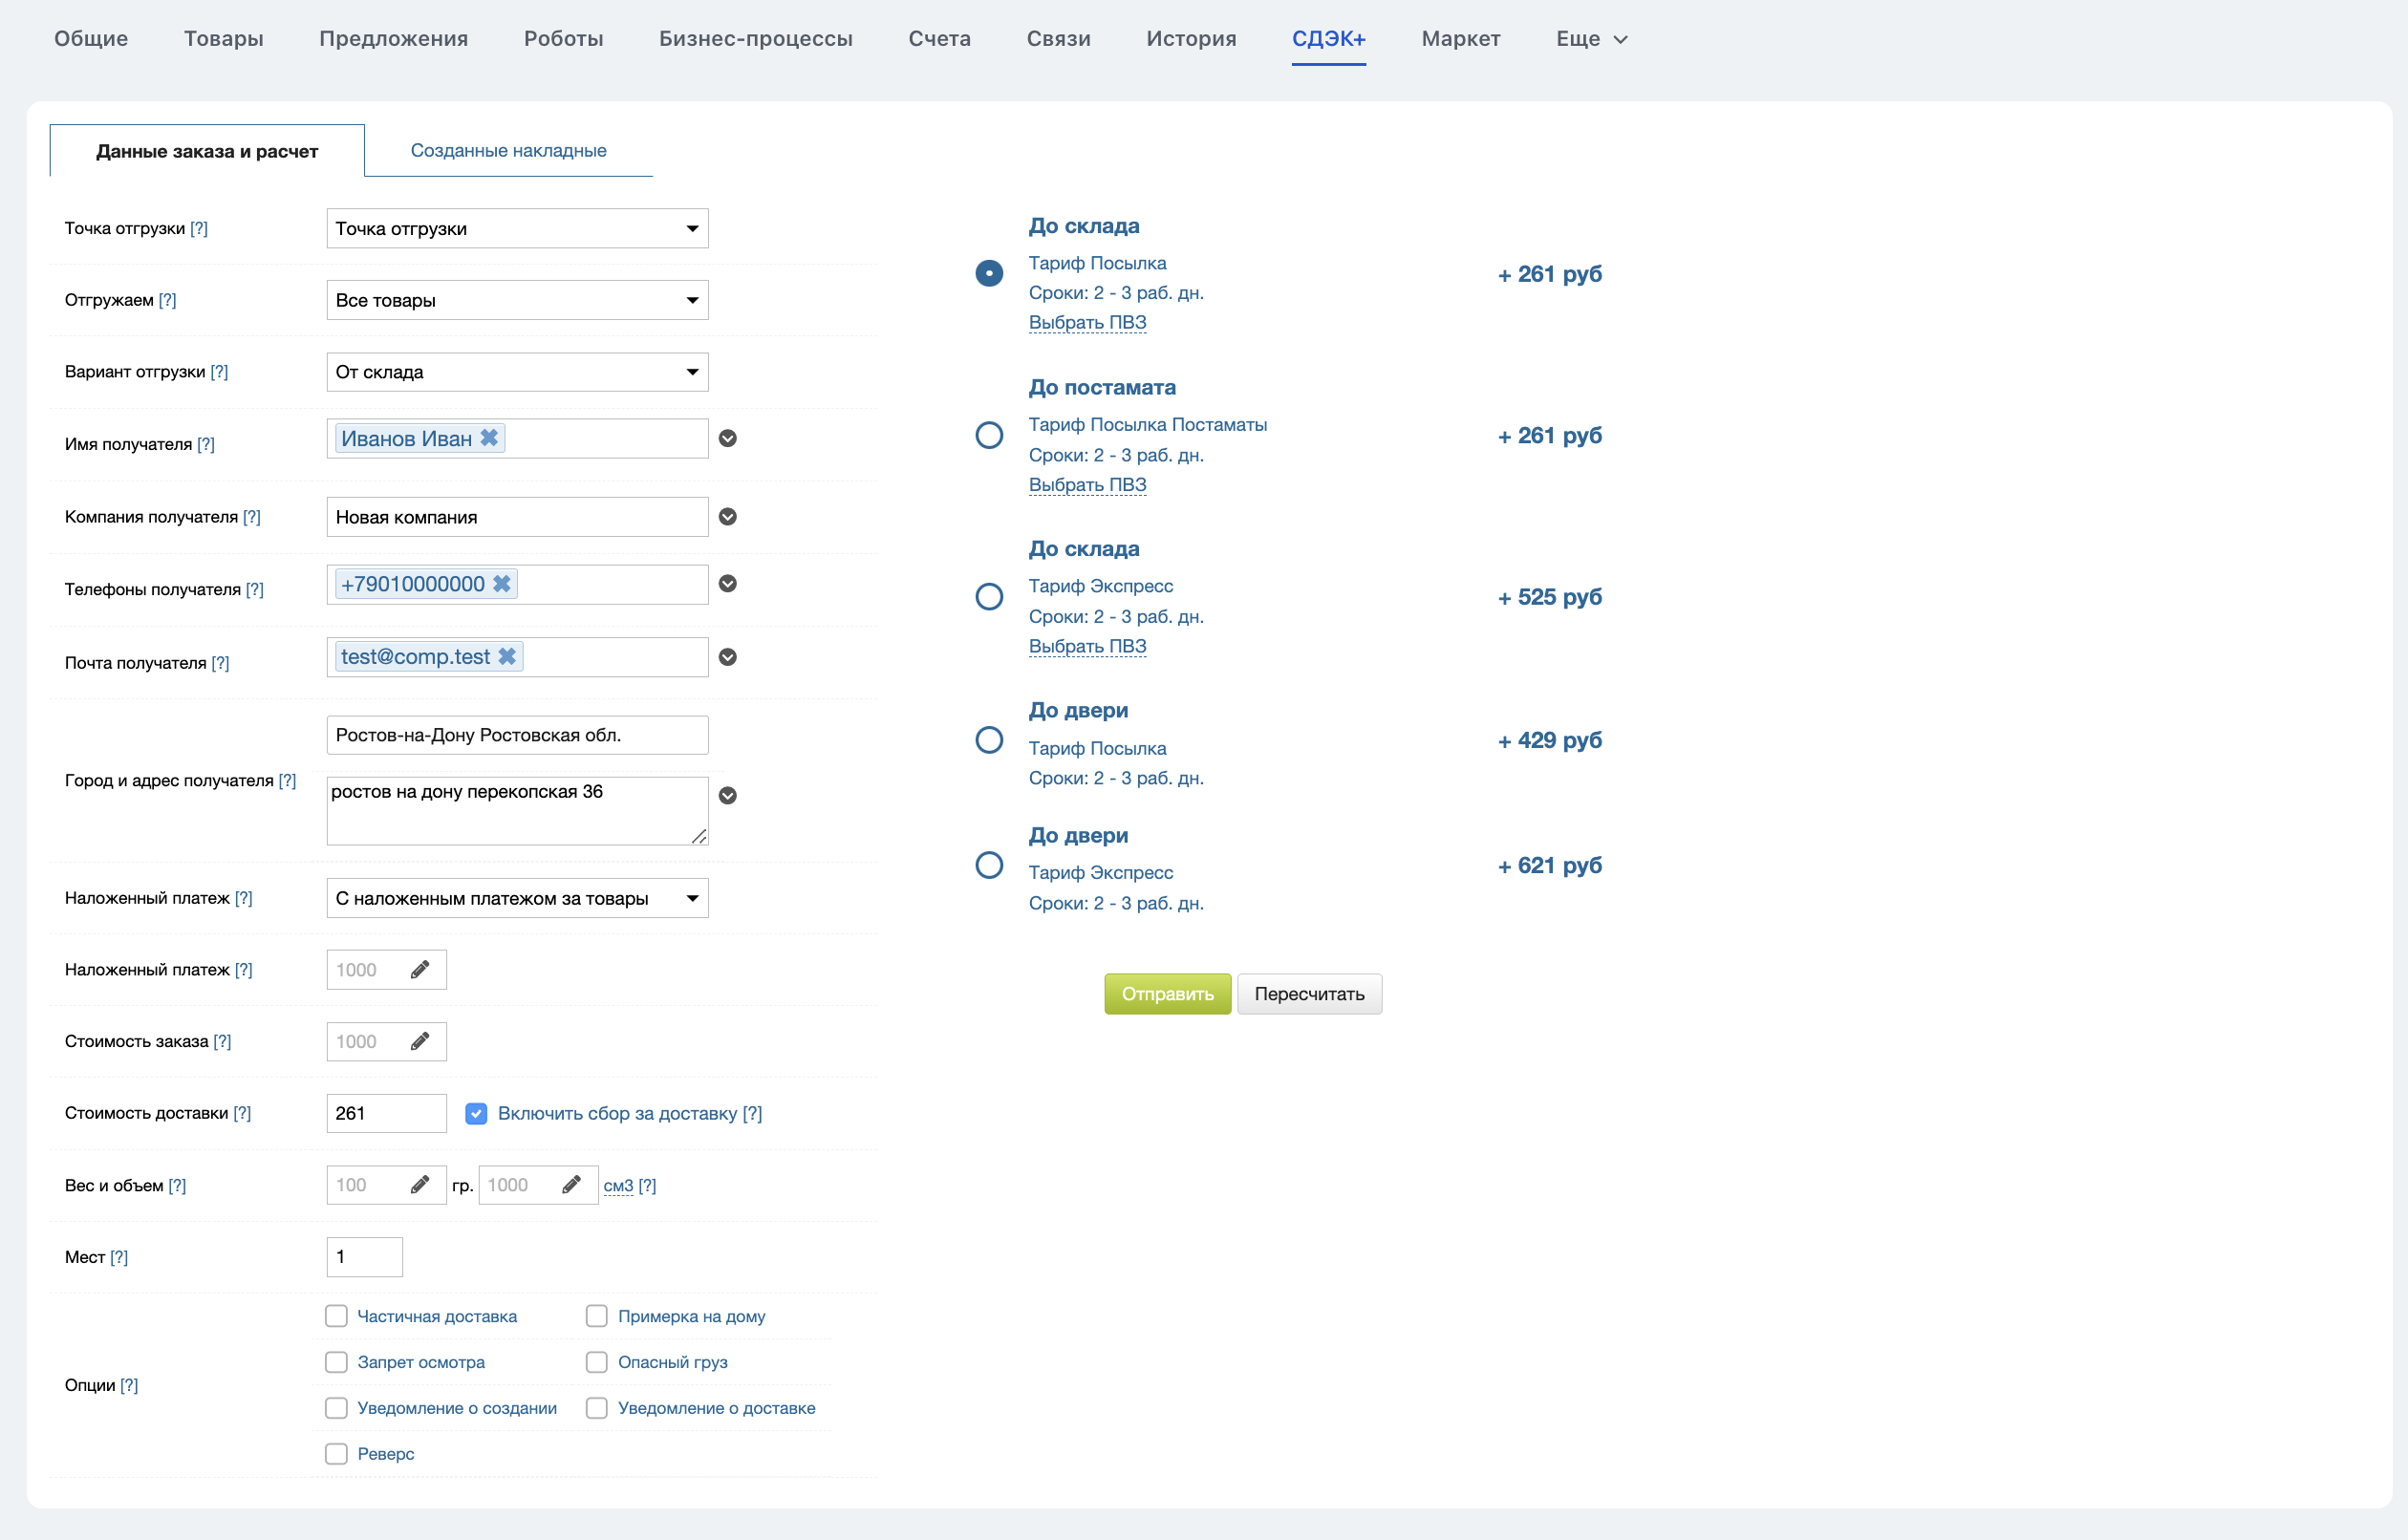The image size is (2408, 1540).
Task: Remove the Иванов Иван recipient tag
Action: point(489,438)
